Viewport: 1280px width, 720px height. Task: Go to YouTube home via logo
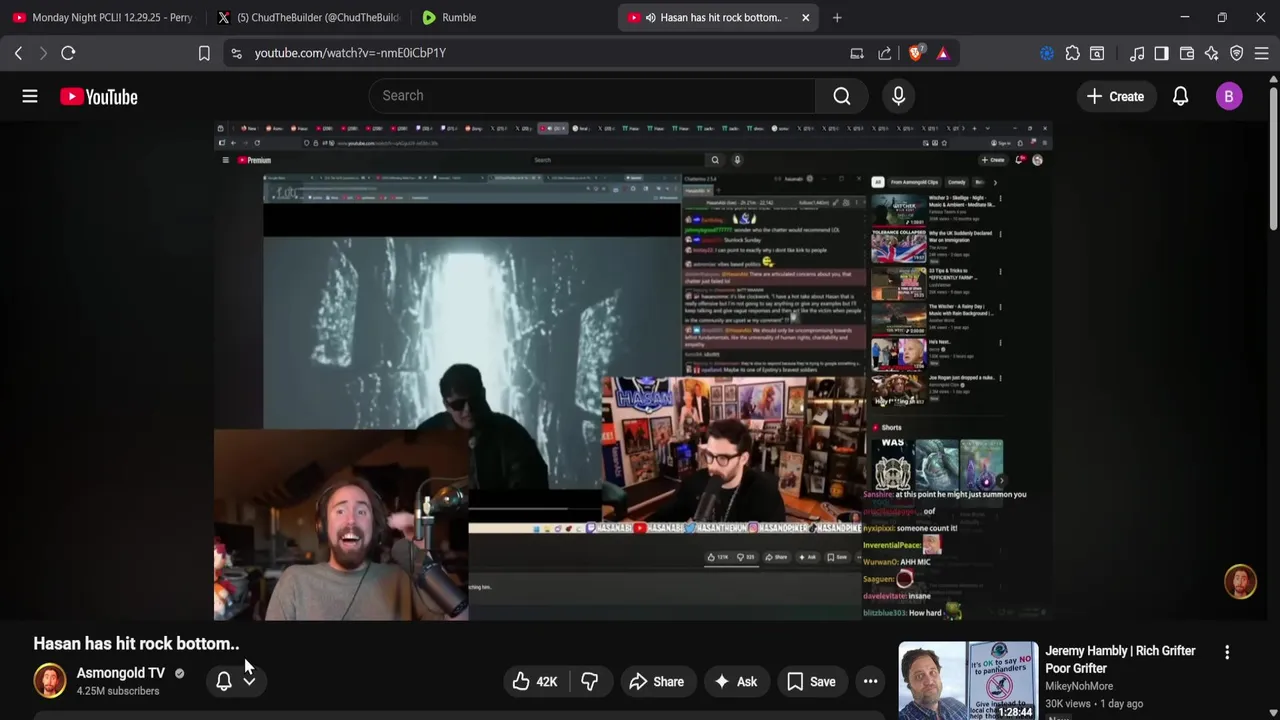point(98,96)
